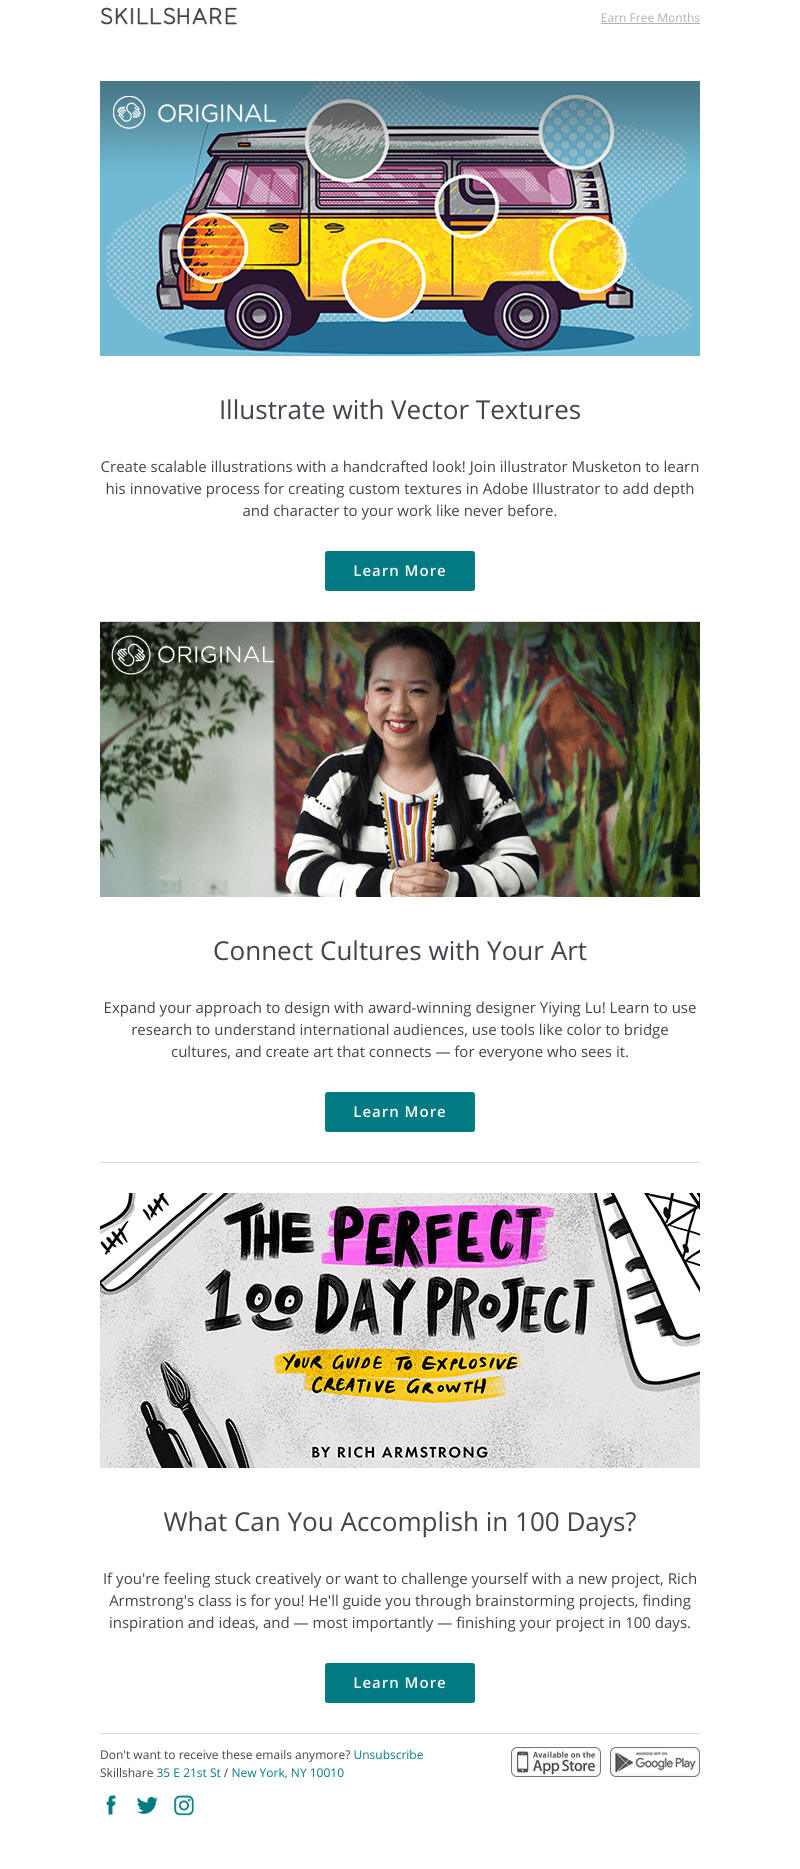Open the Yiying Lu class photo
800x1869 pixels.
pos(400,759)
